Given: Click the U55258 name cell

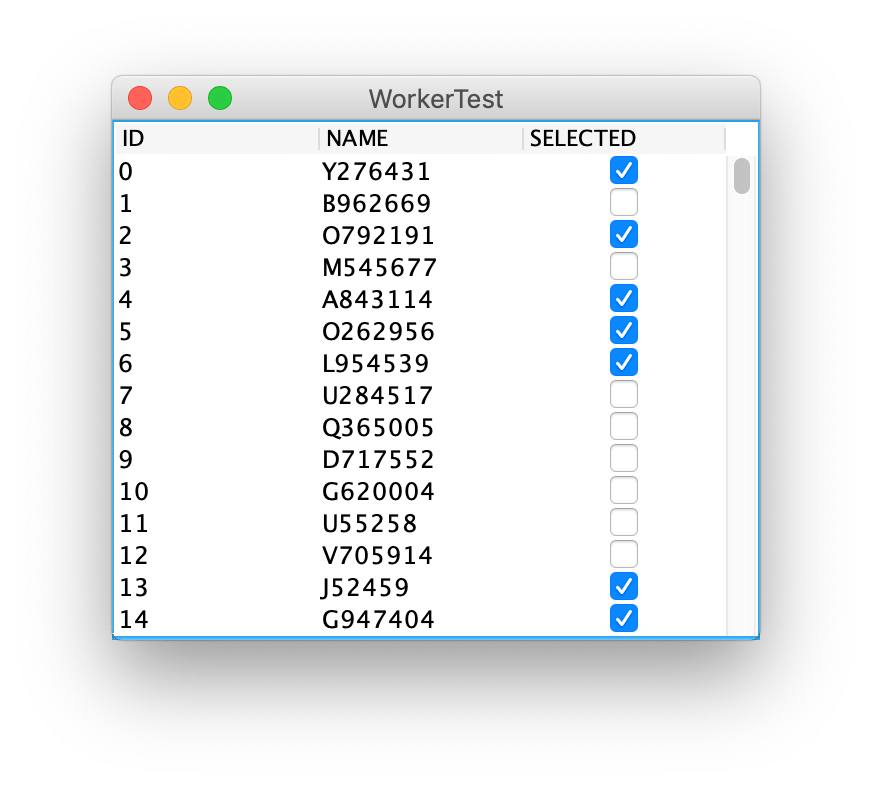Looking at the screenshot, I should tap(421, 523).
